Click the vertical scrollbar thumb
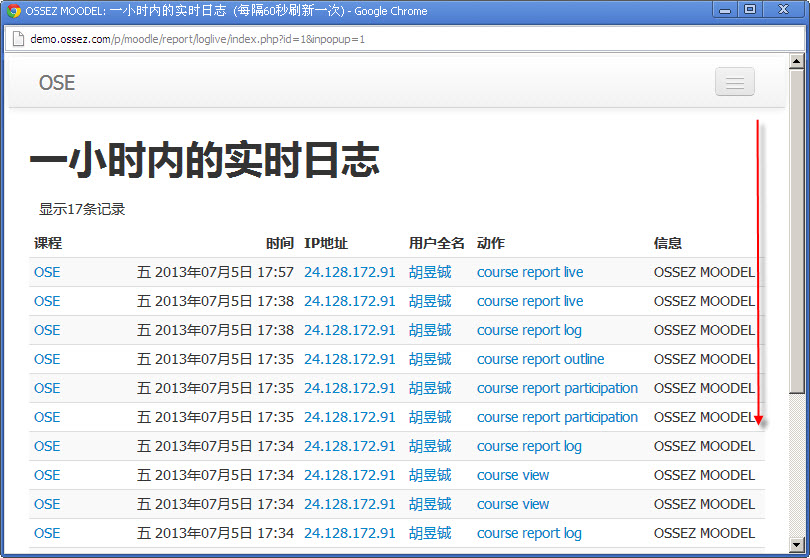Image resolution: width=810 pixels, height=558 pixels. click(x=797, y=230)
